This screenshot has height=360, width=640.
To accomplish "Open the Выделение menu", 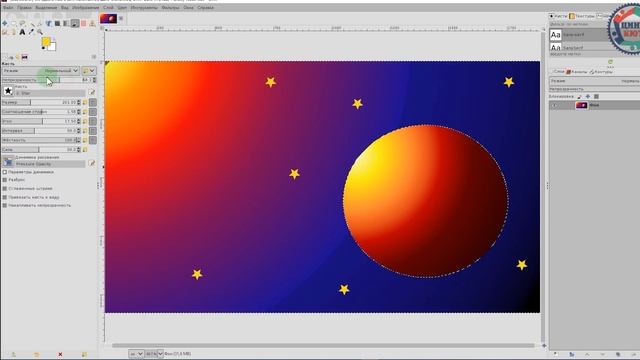I will point(46,7).
